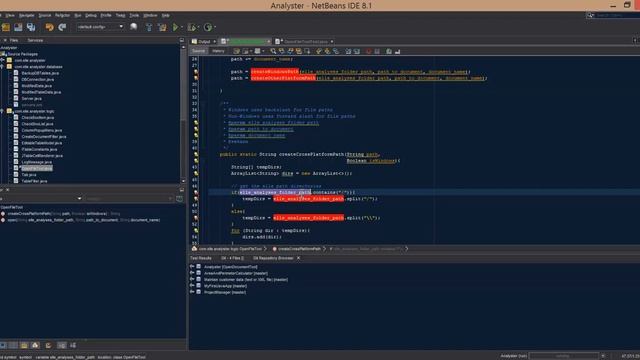
Task: Click the Build Project hammer icon
Action: coord(149,27)
